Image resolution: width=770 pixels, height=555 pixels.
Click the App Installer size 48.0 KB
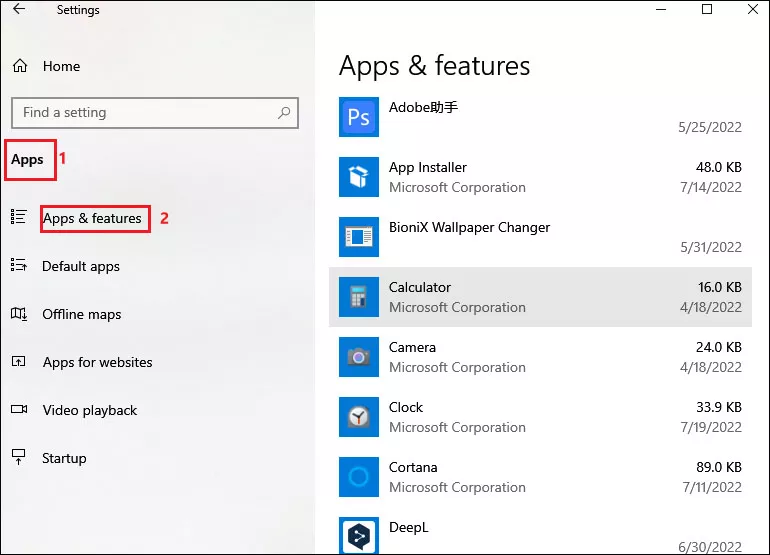(719, 167)
